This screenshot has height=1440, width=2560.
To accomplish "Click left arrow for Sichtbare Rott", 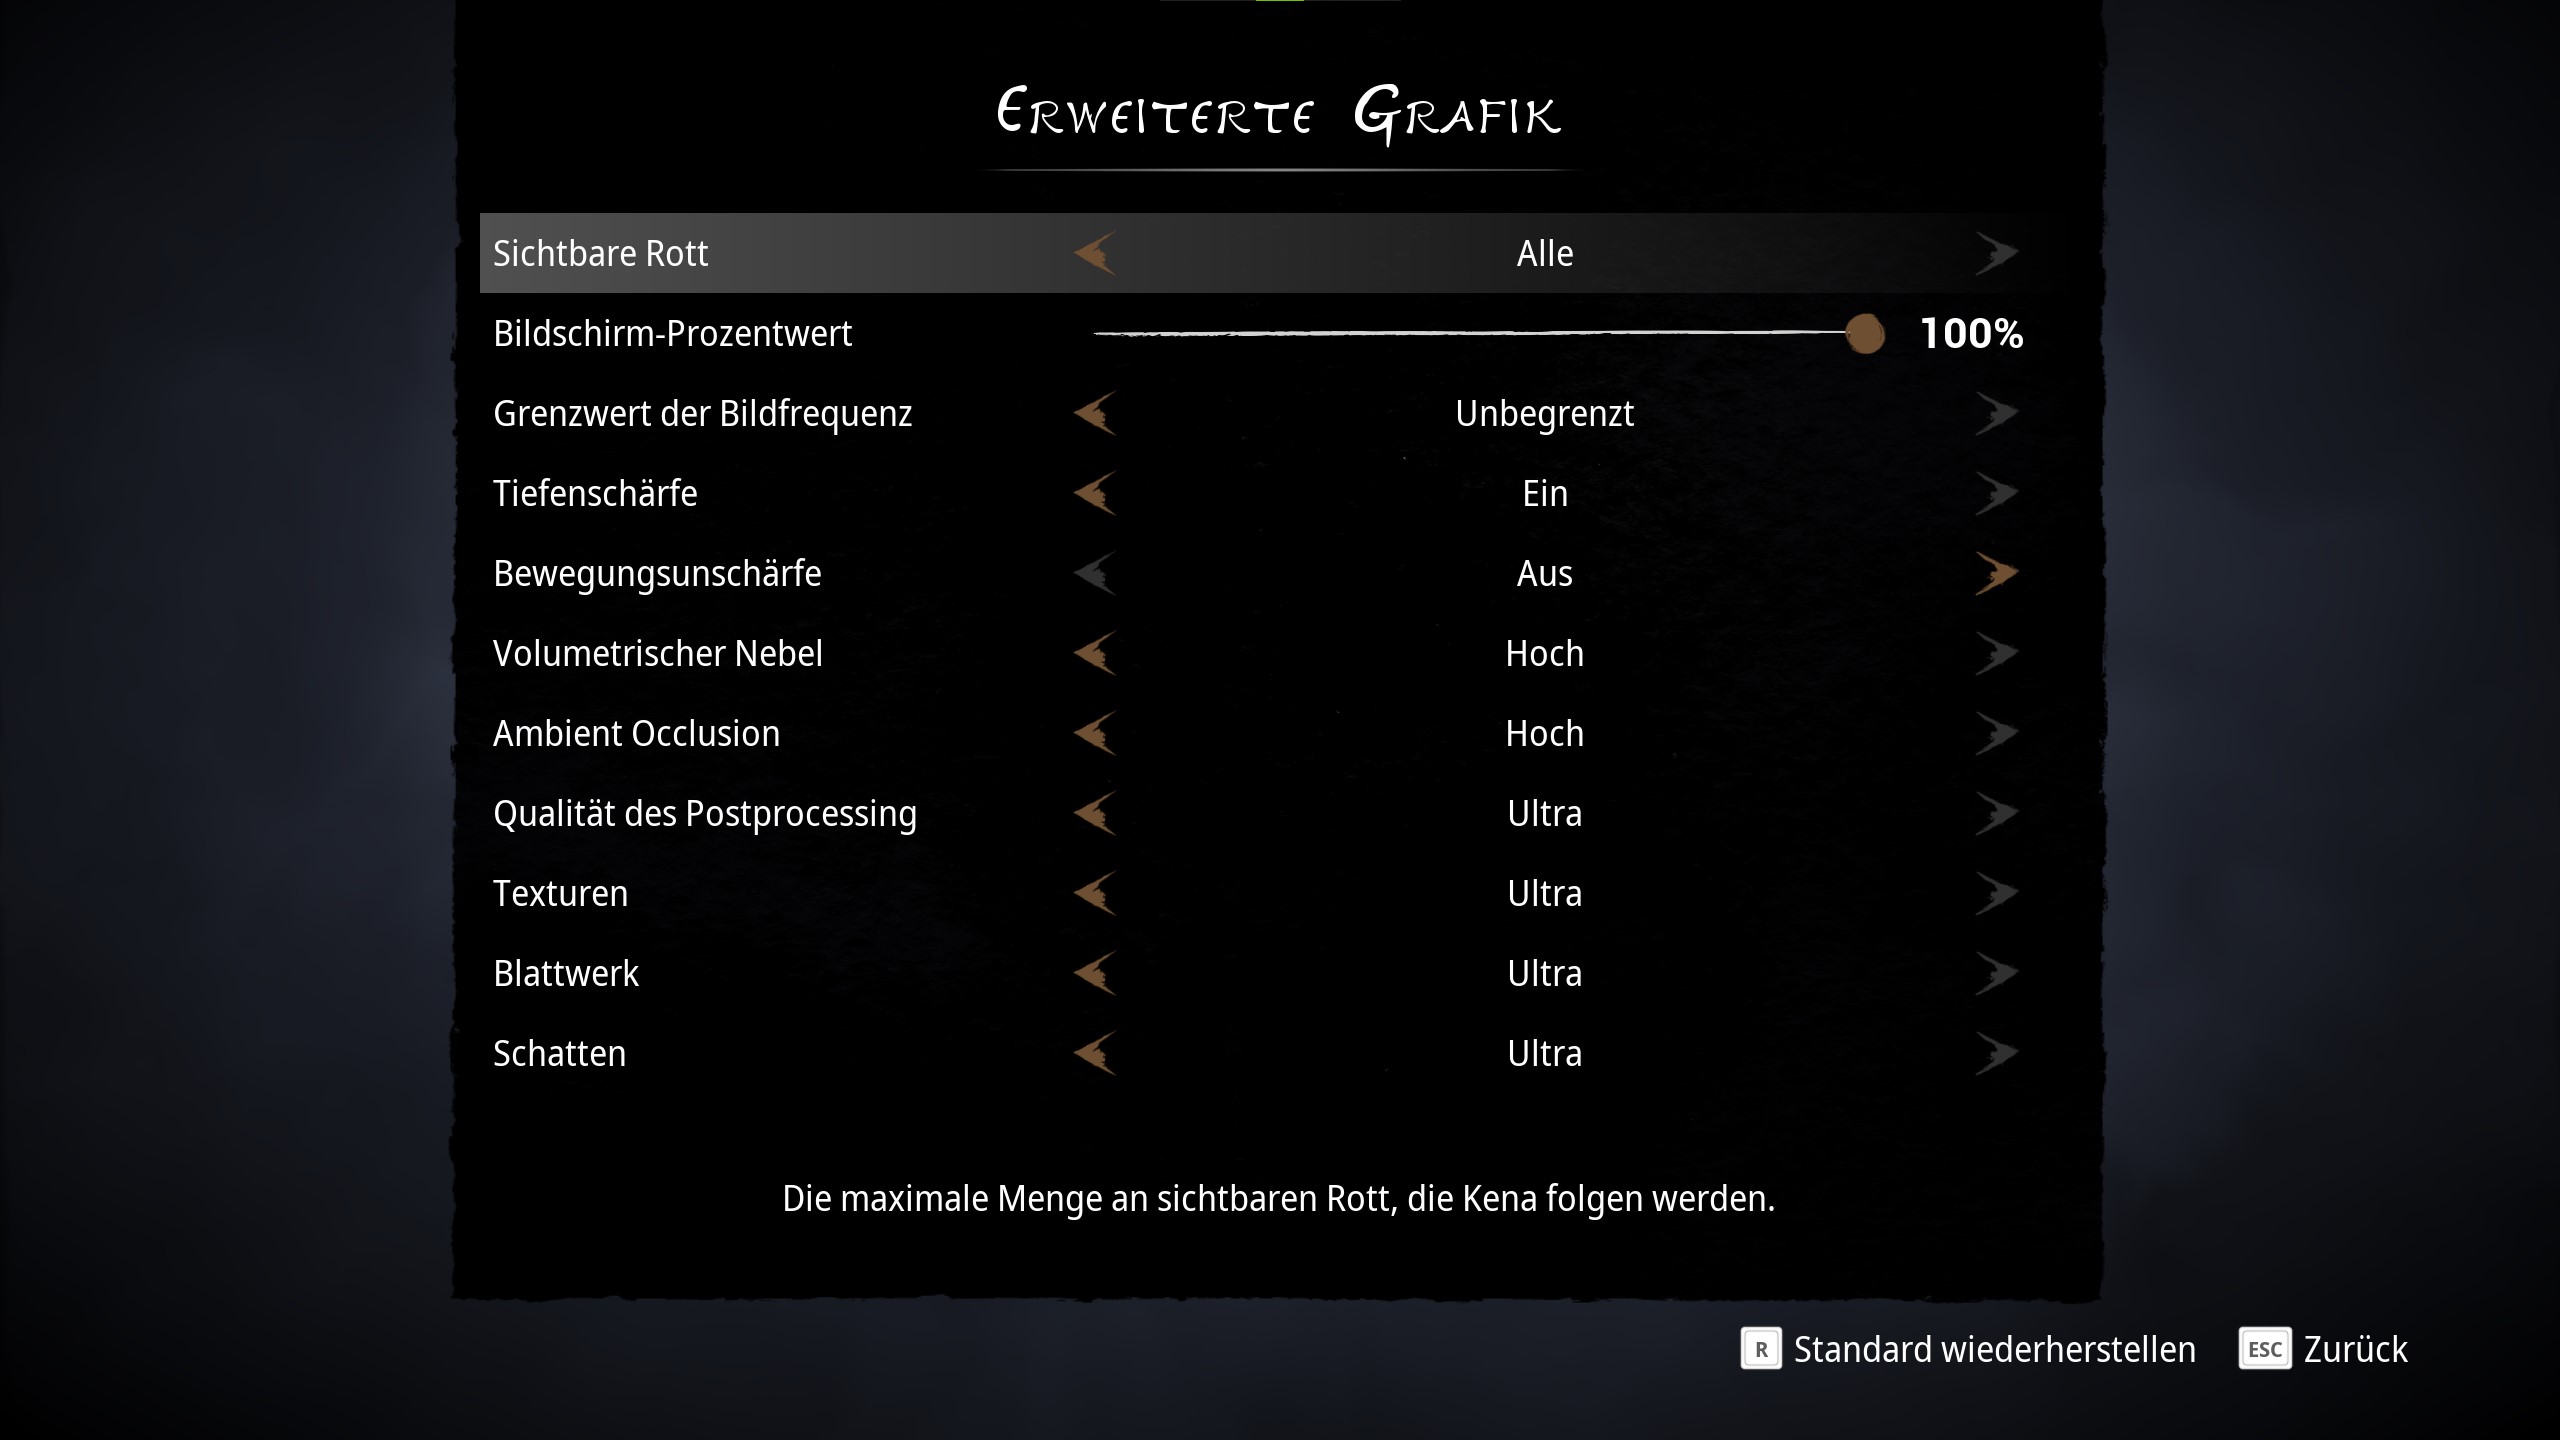I will click(1095, 253).
